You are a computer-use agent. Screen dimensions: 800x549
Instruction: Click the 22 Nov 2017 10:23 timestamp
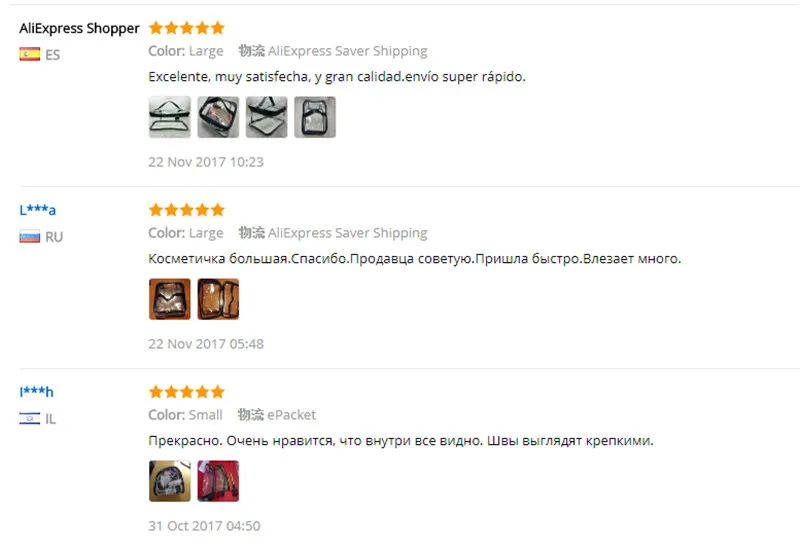click(206, 162)
